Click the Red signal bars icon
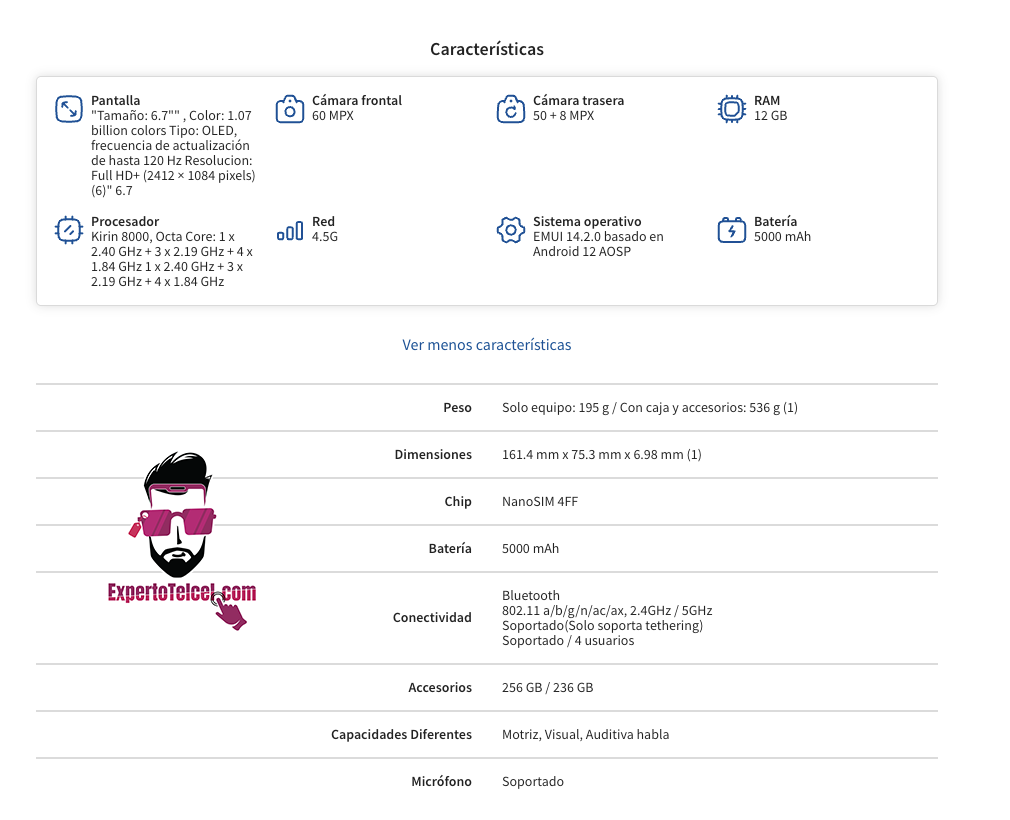This screenshot has width=1010, height=820. [x=290, y=231]
